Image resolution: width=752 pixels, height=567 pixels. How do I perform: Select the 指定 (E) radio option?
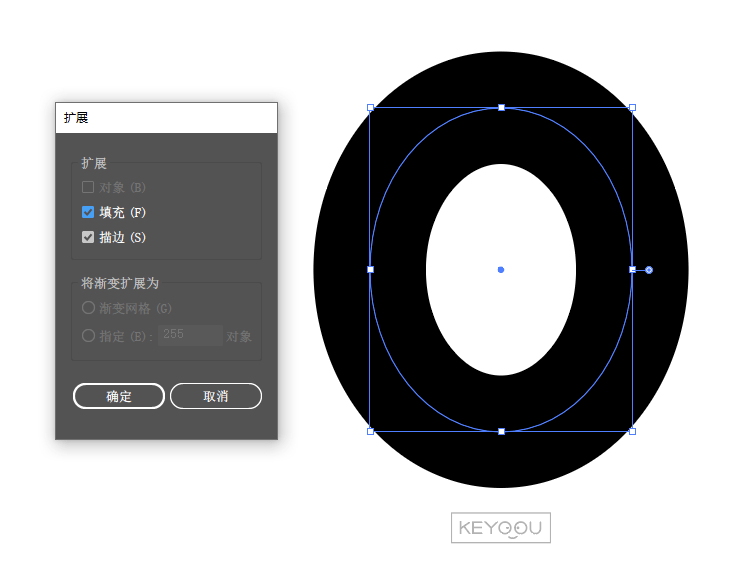88,335
